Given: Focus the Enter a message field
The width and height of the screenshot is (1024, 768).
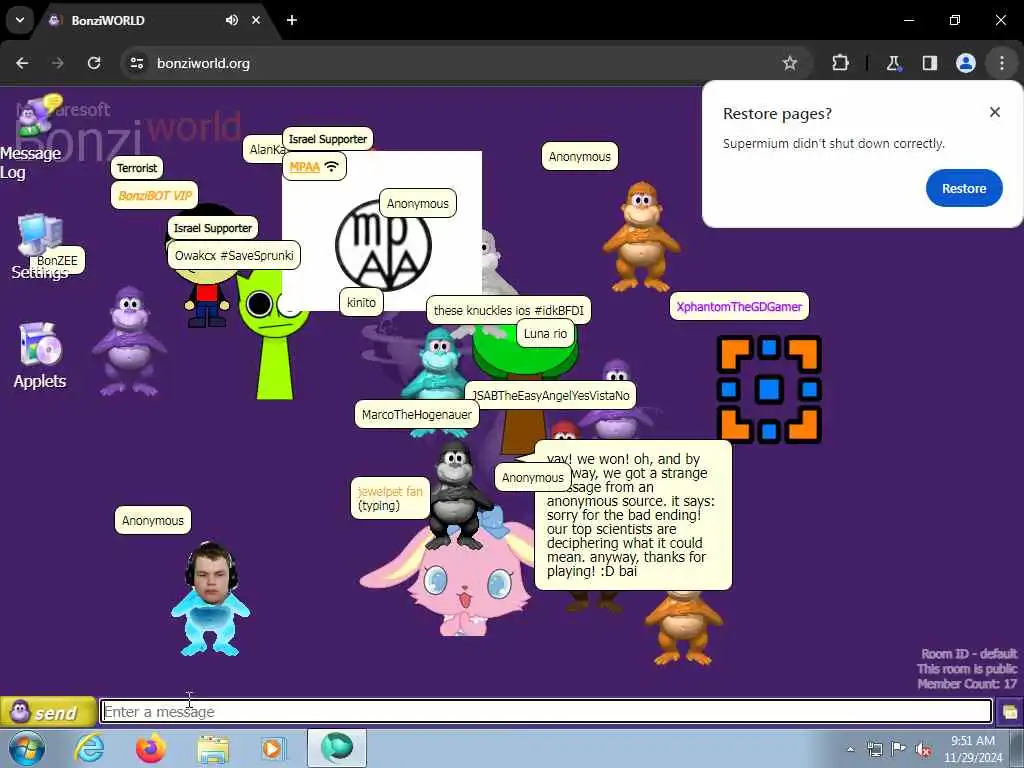Looking at the screenshot, I should (x=546, y=711).
